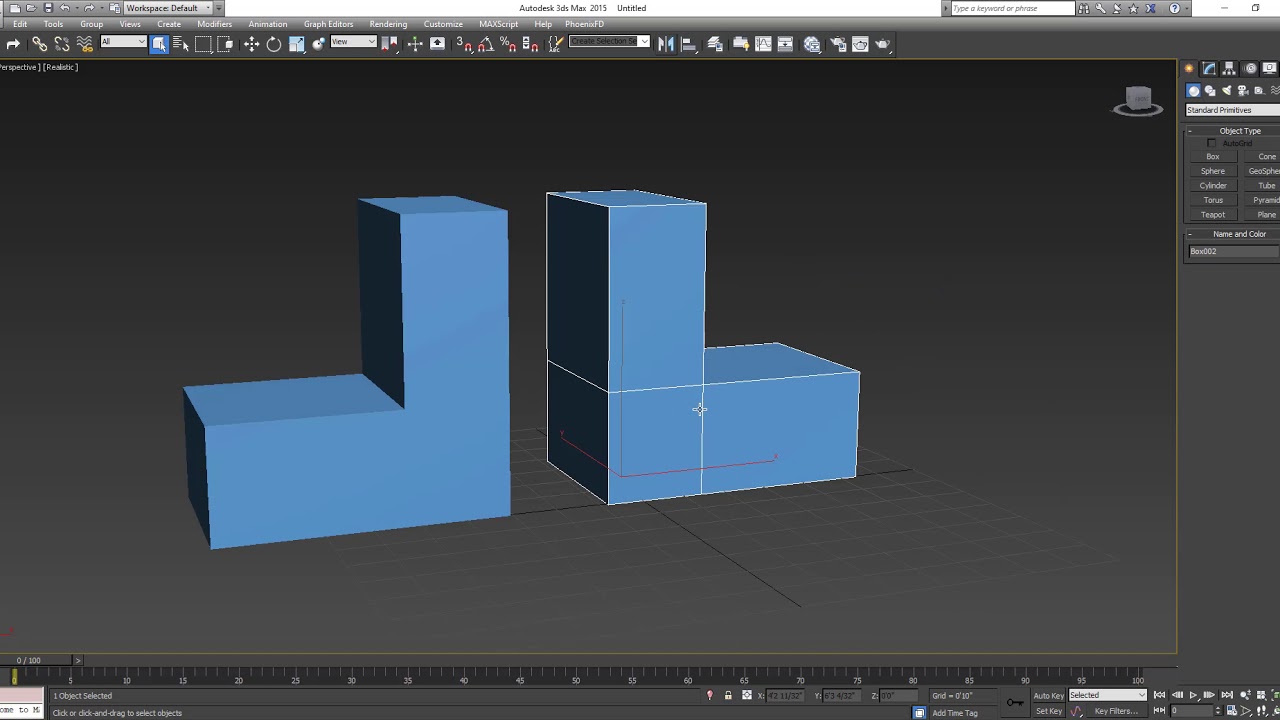1280x720 pixels.
Task: Click the Cylinder primitive button
Action: tap(1213, 186)
